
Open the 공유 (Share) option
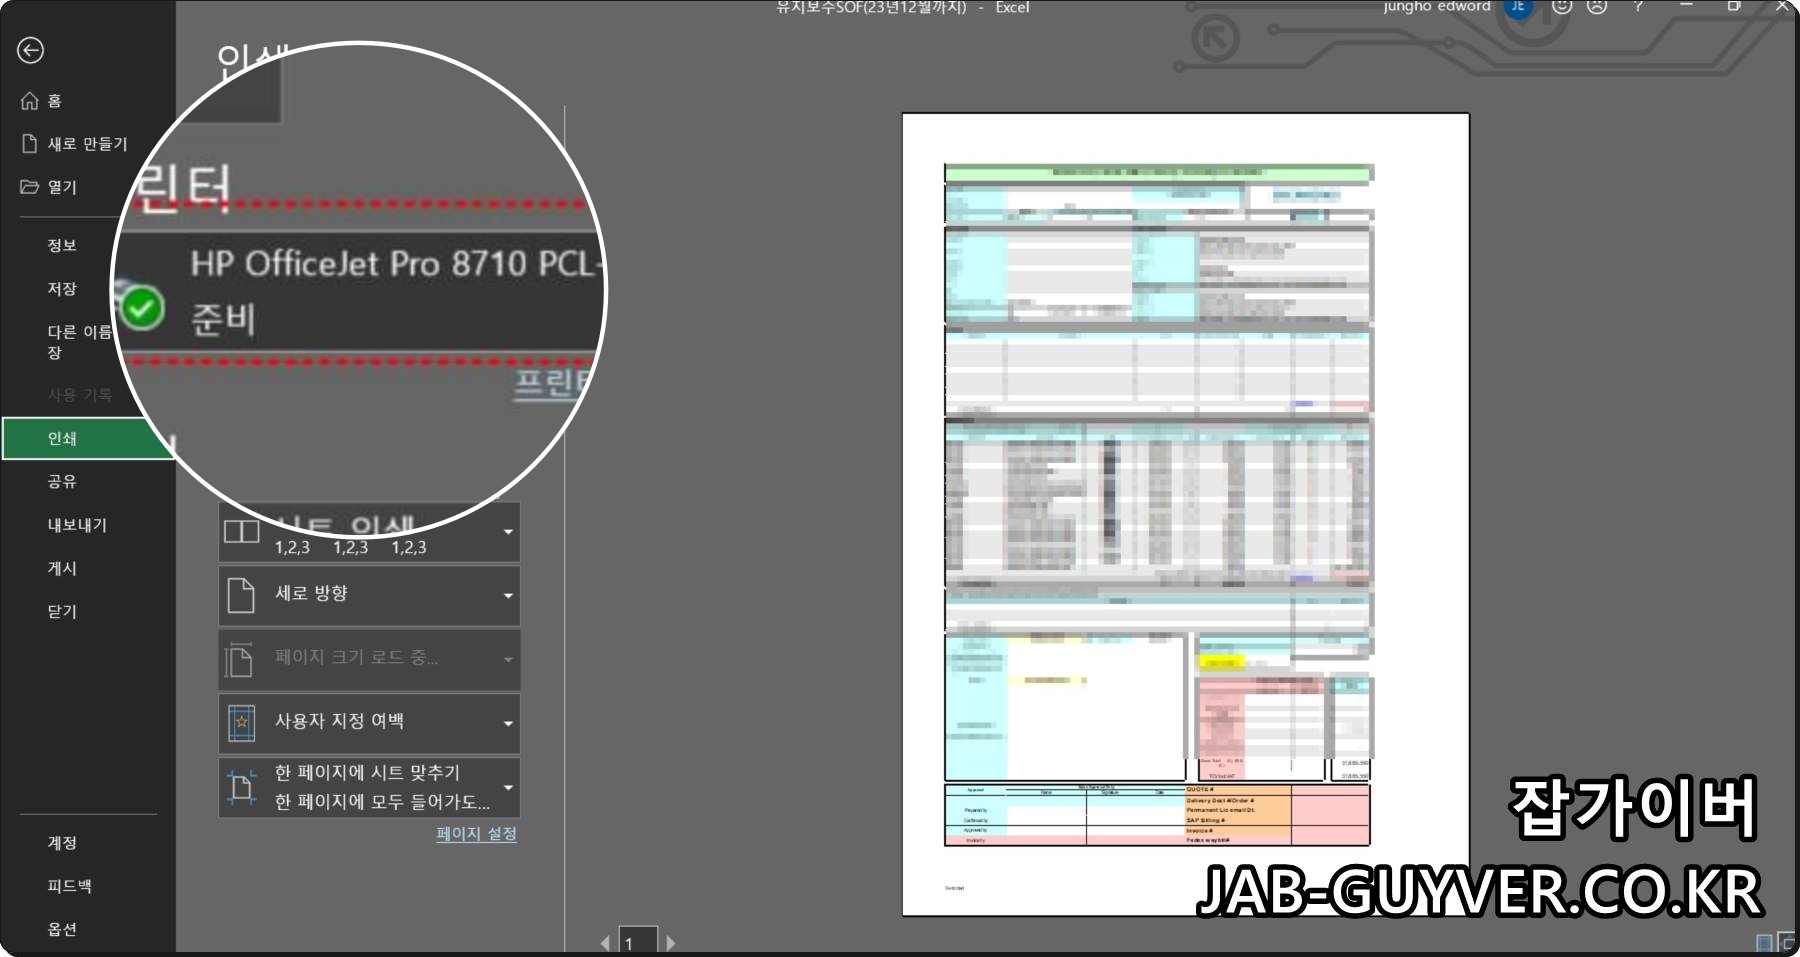pyautogui.click(x=62, y=481)
